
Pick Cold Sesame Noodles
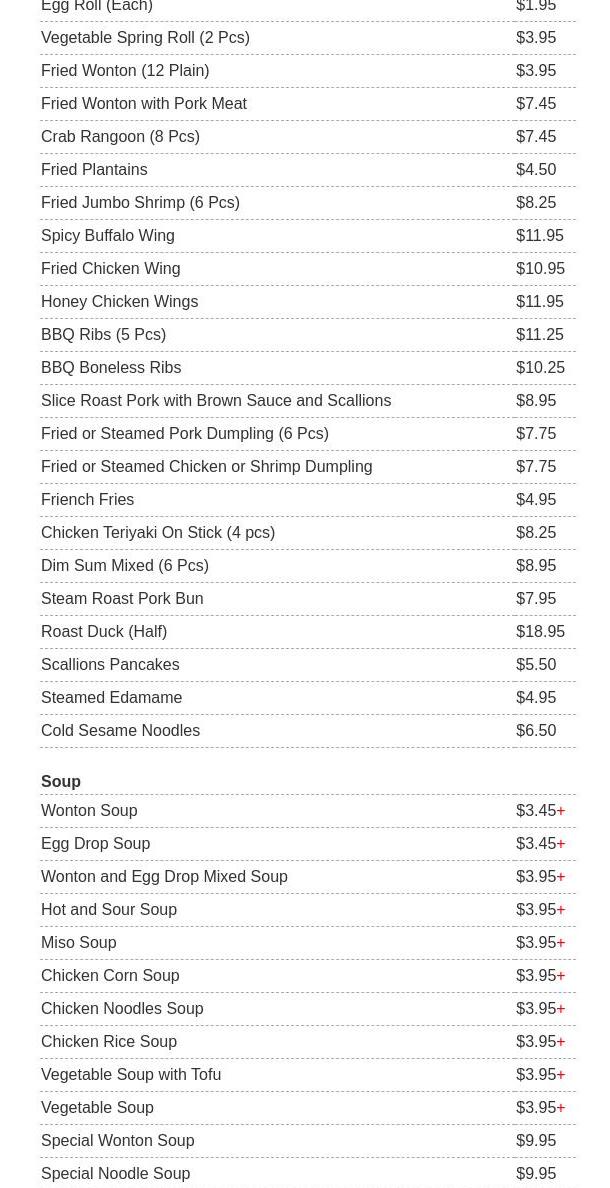tap(308, 730)
